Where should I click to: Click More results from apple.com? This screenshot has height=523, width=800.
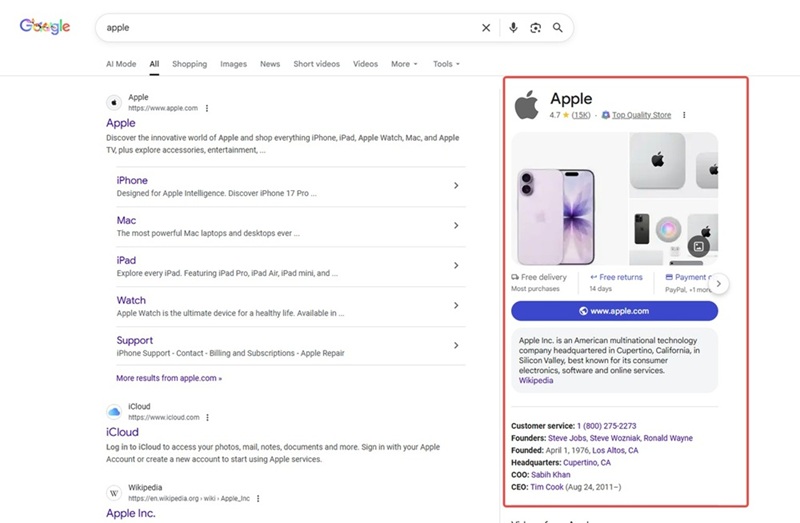tap(169, 378)
